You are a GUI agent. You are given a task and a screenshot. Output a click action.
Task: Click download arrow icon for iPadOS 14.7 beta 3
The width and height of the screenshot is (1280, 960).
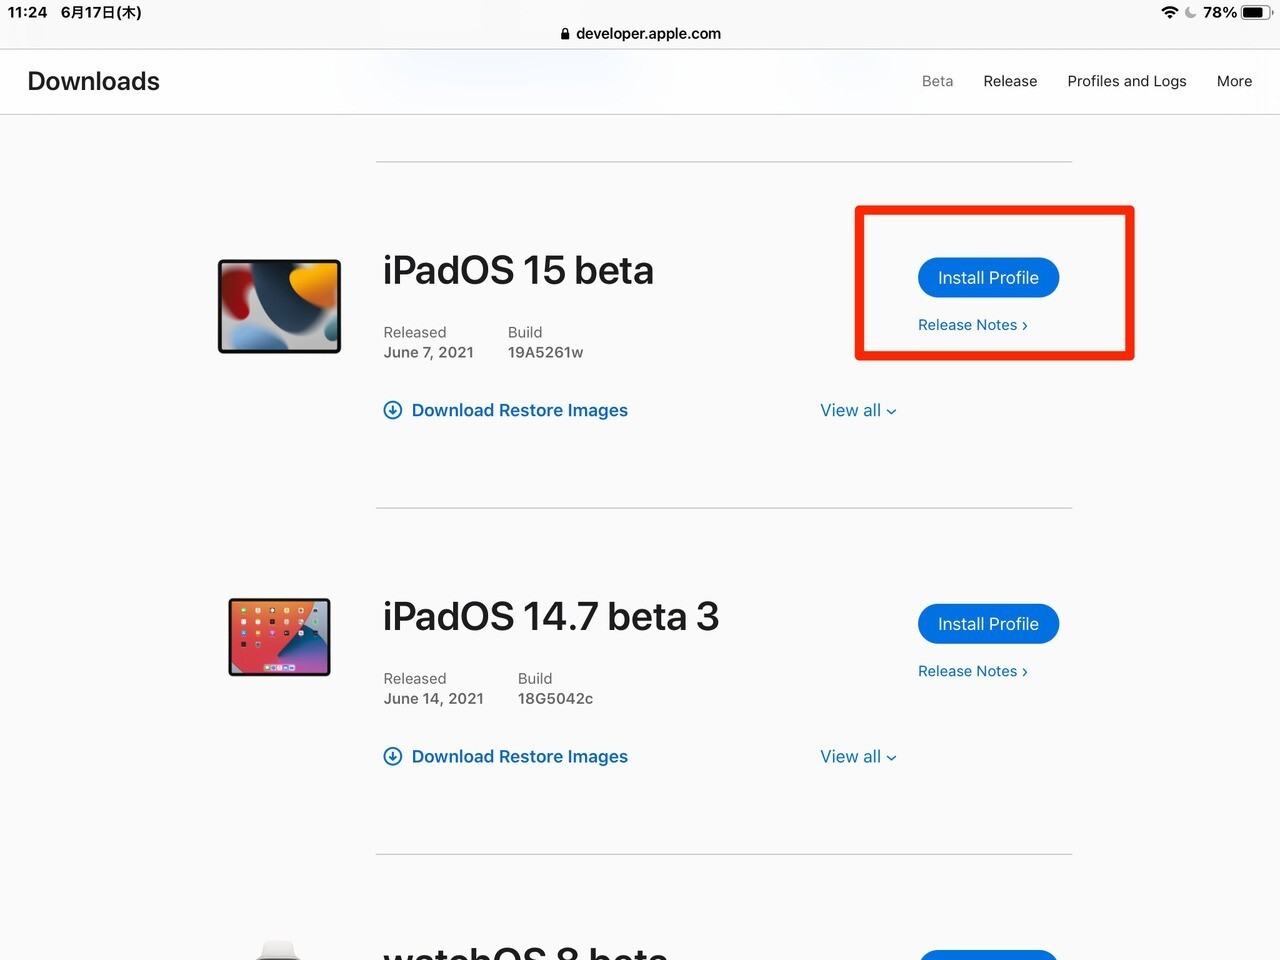click(393, 756)
